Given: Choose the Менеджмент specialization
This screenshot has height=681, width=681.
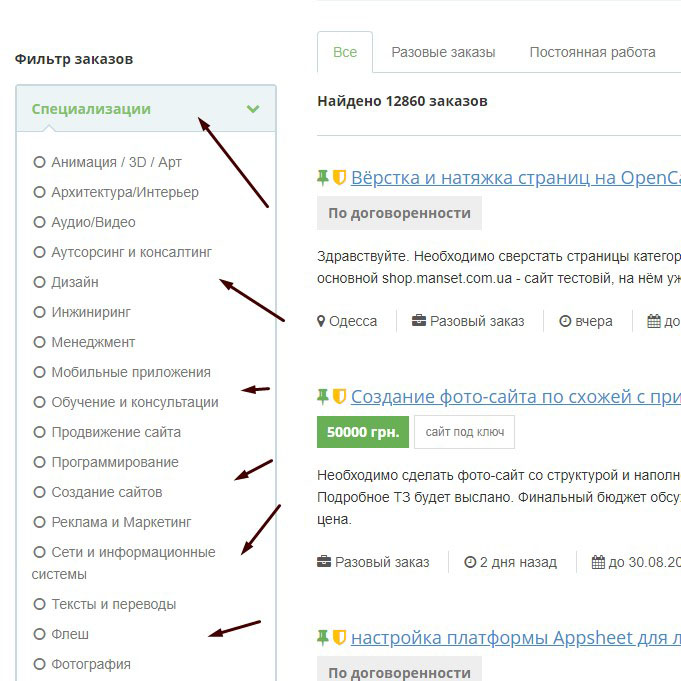Looking at the screenshot, I should [40, 342].
